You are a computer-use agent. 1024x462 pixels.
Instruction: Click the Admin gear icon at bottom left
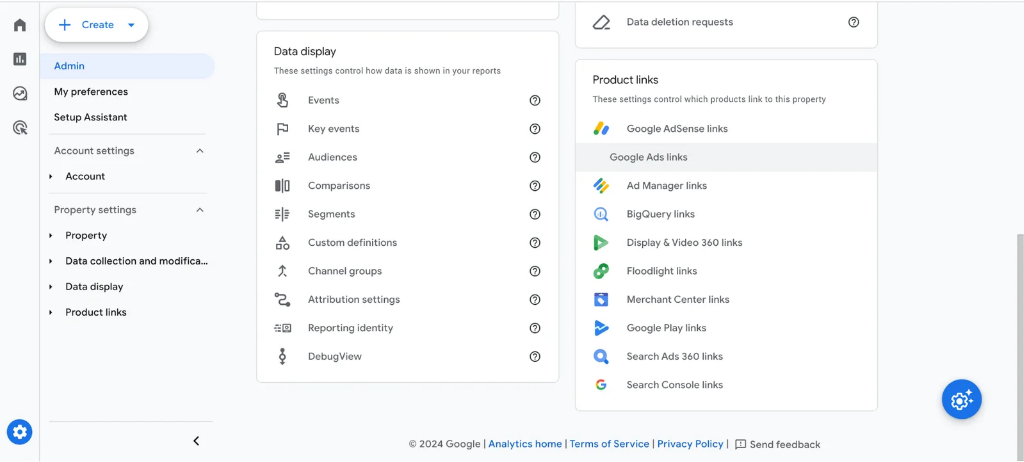pyautogui.click(x=20, y=432)
